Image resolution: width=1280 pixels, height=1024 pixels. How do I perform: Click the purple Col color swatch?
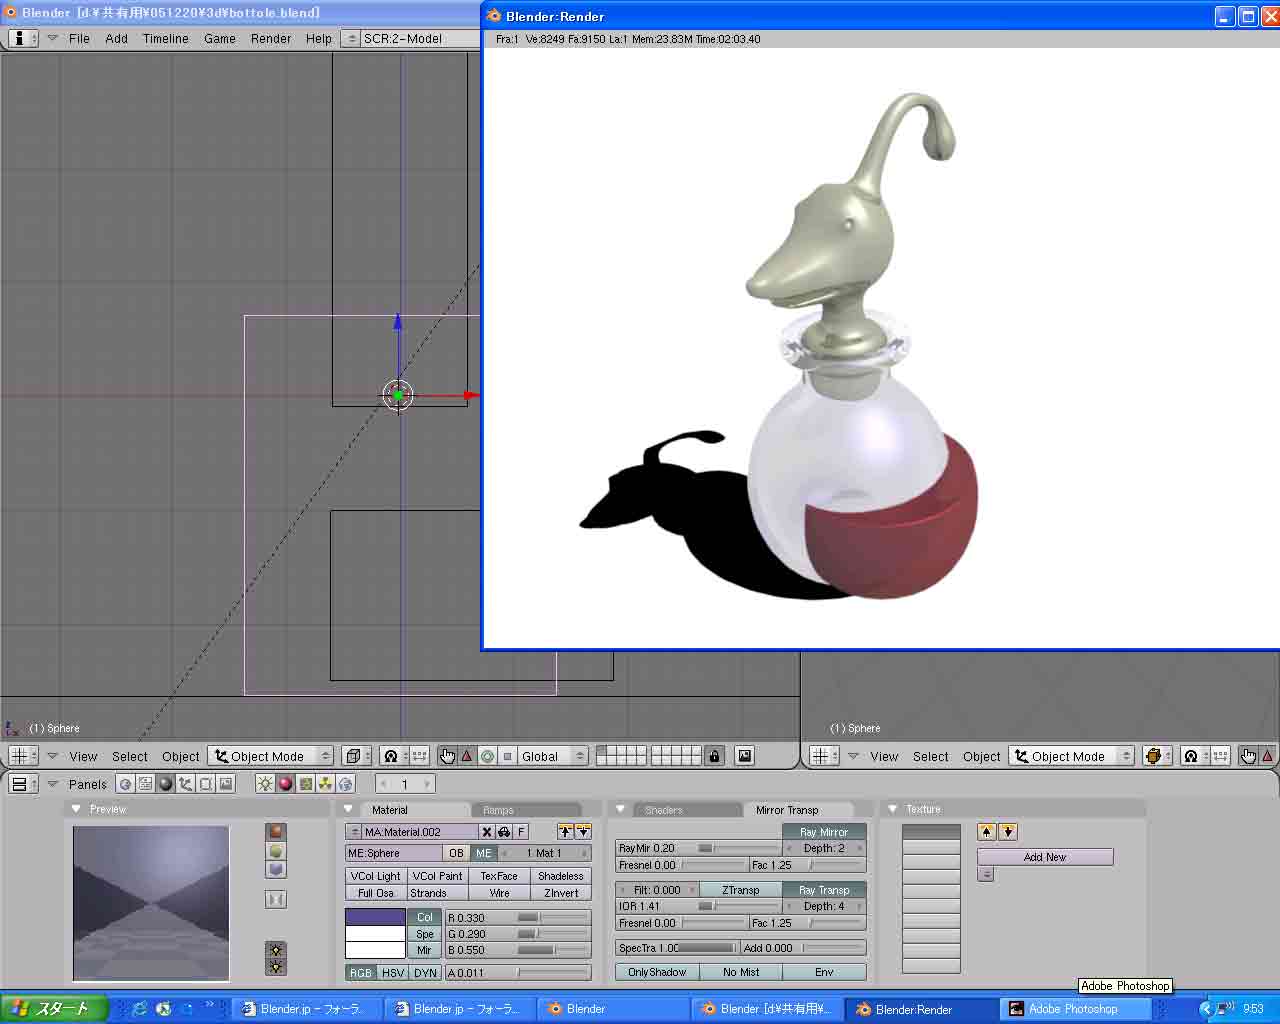point(375,917)
